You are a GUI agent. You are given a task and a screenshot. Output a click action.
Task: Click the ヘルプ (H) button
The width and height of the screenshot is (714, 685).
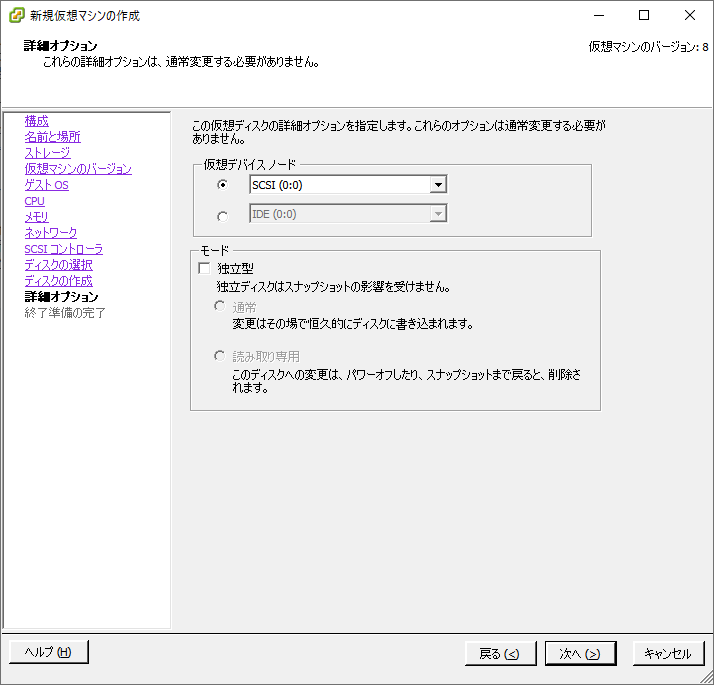click(x=49, y=652)
